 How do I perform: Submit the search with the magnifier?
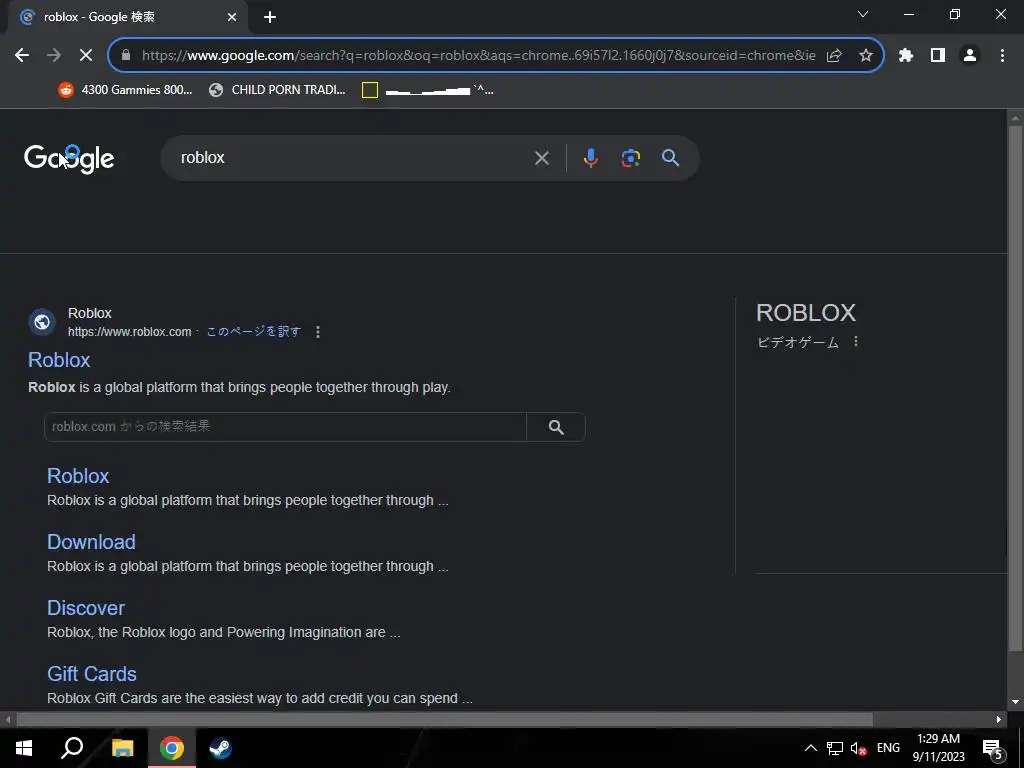click(x=671, y=158)
